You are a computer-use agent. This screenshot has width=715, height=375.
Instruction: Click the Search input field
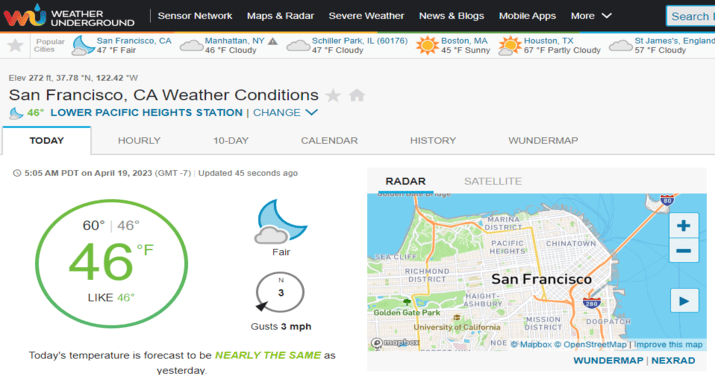pos(690,16)
